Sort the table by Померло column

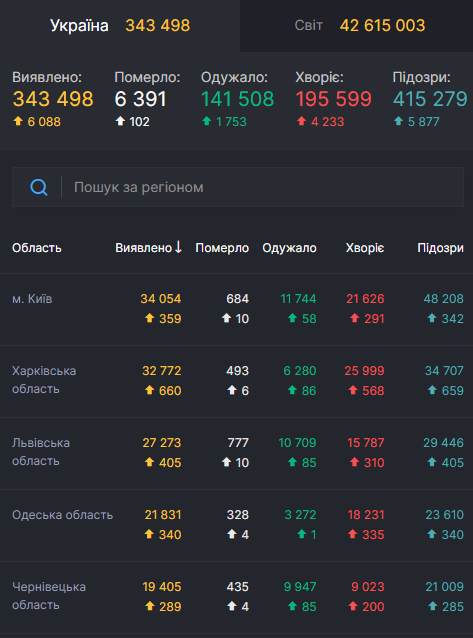pos(222,248)
